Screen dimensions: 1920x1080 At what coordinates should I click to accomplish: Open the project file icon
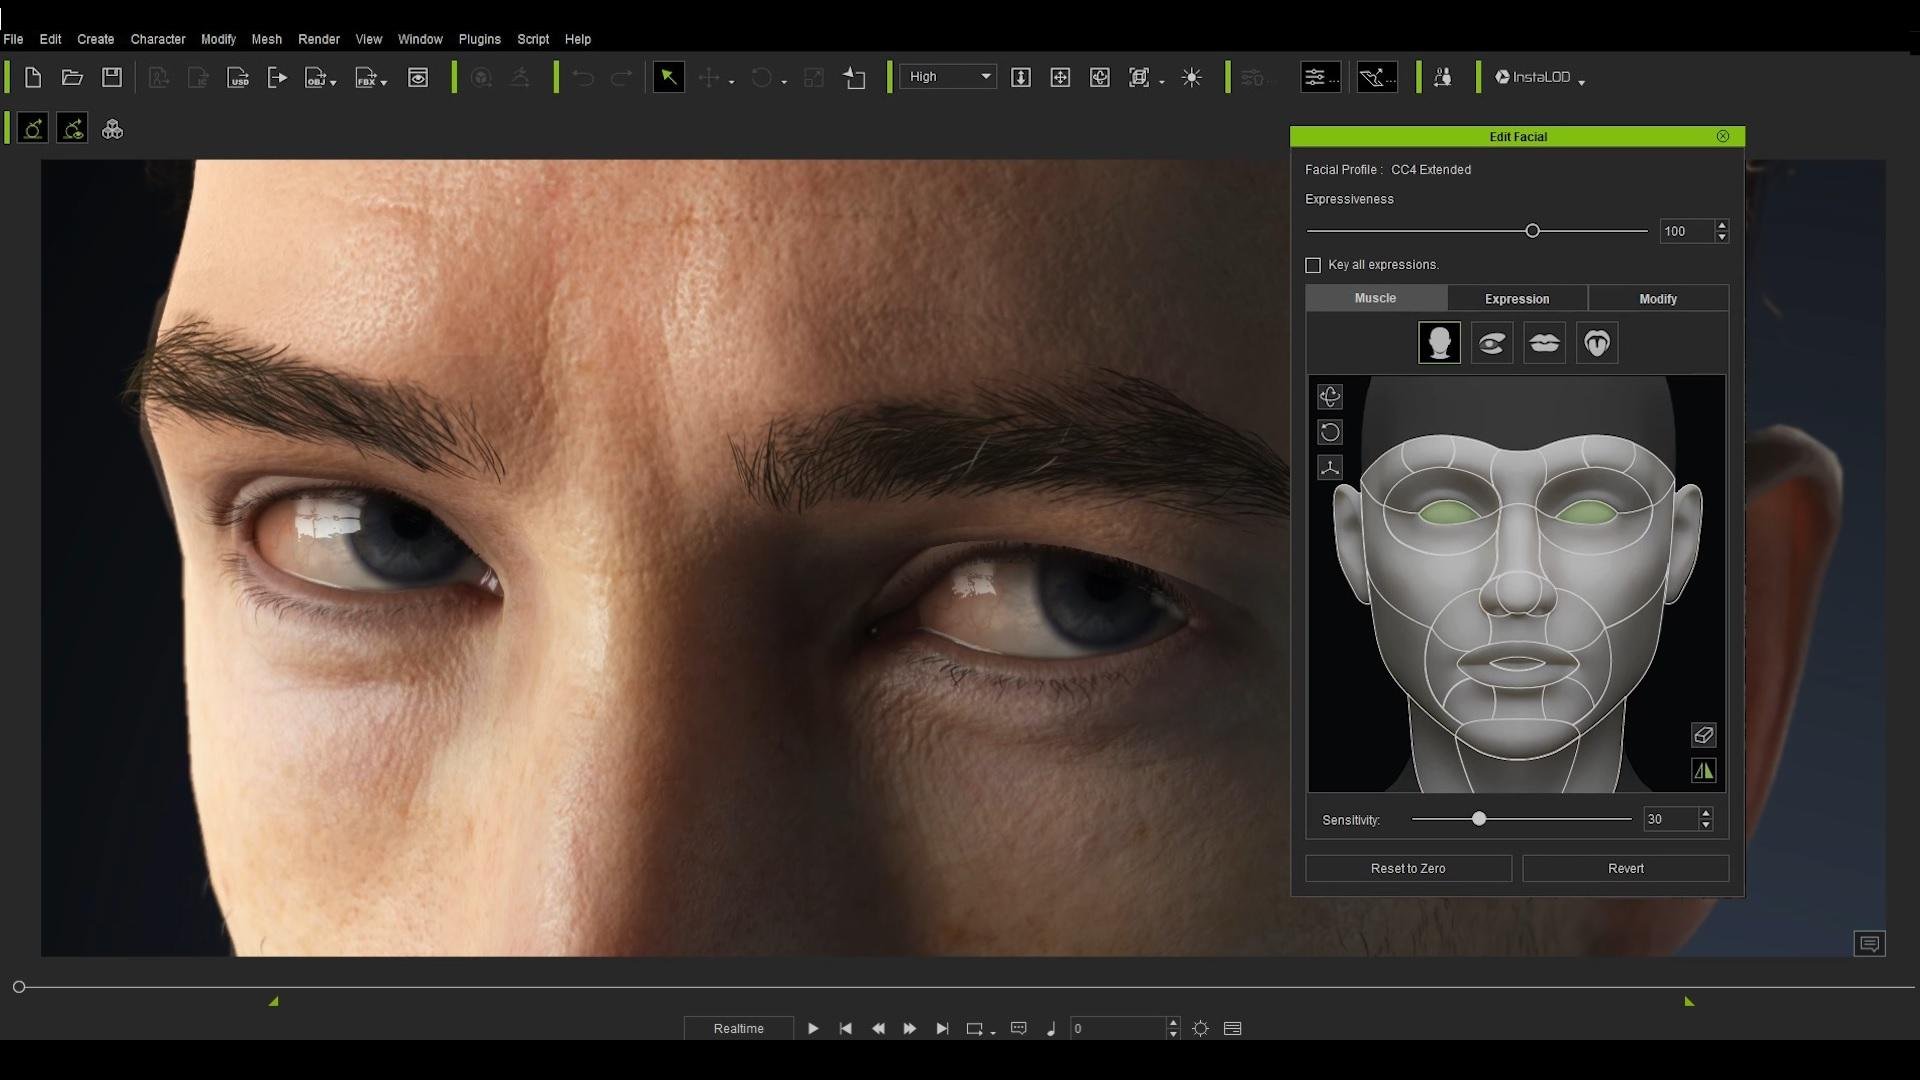coord(72,78)
